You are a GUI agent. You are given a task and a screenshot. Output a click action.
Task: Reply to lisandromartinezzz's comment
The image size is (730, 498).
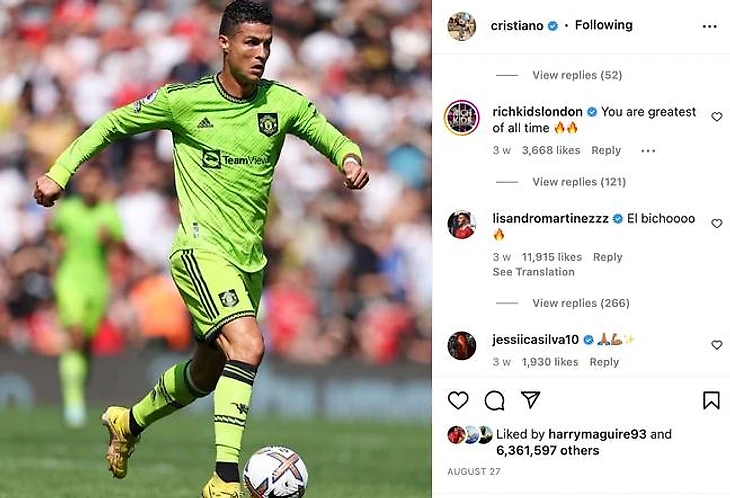tap(607, 257)
